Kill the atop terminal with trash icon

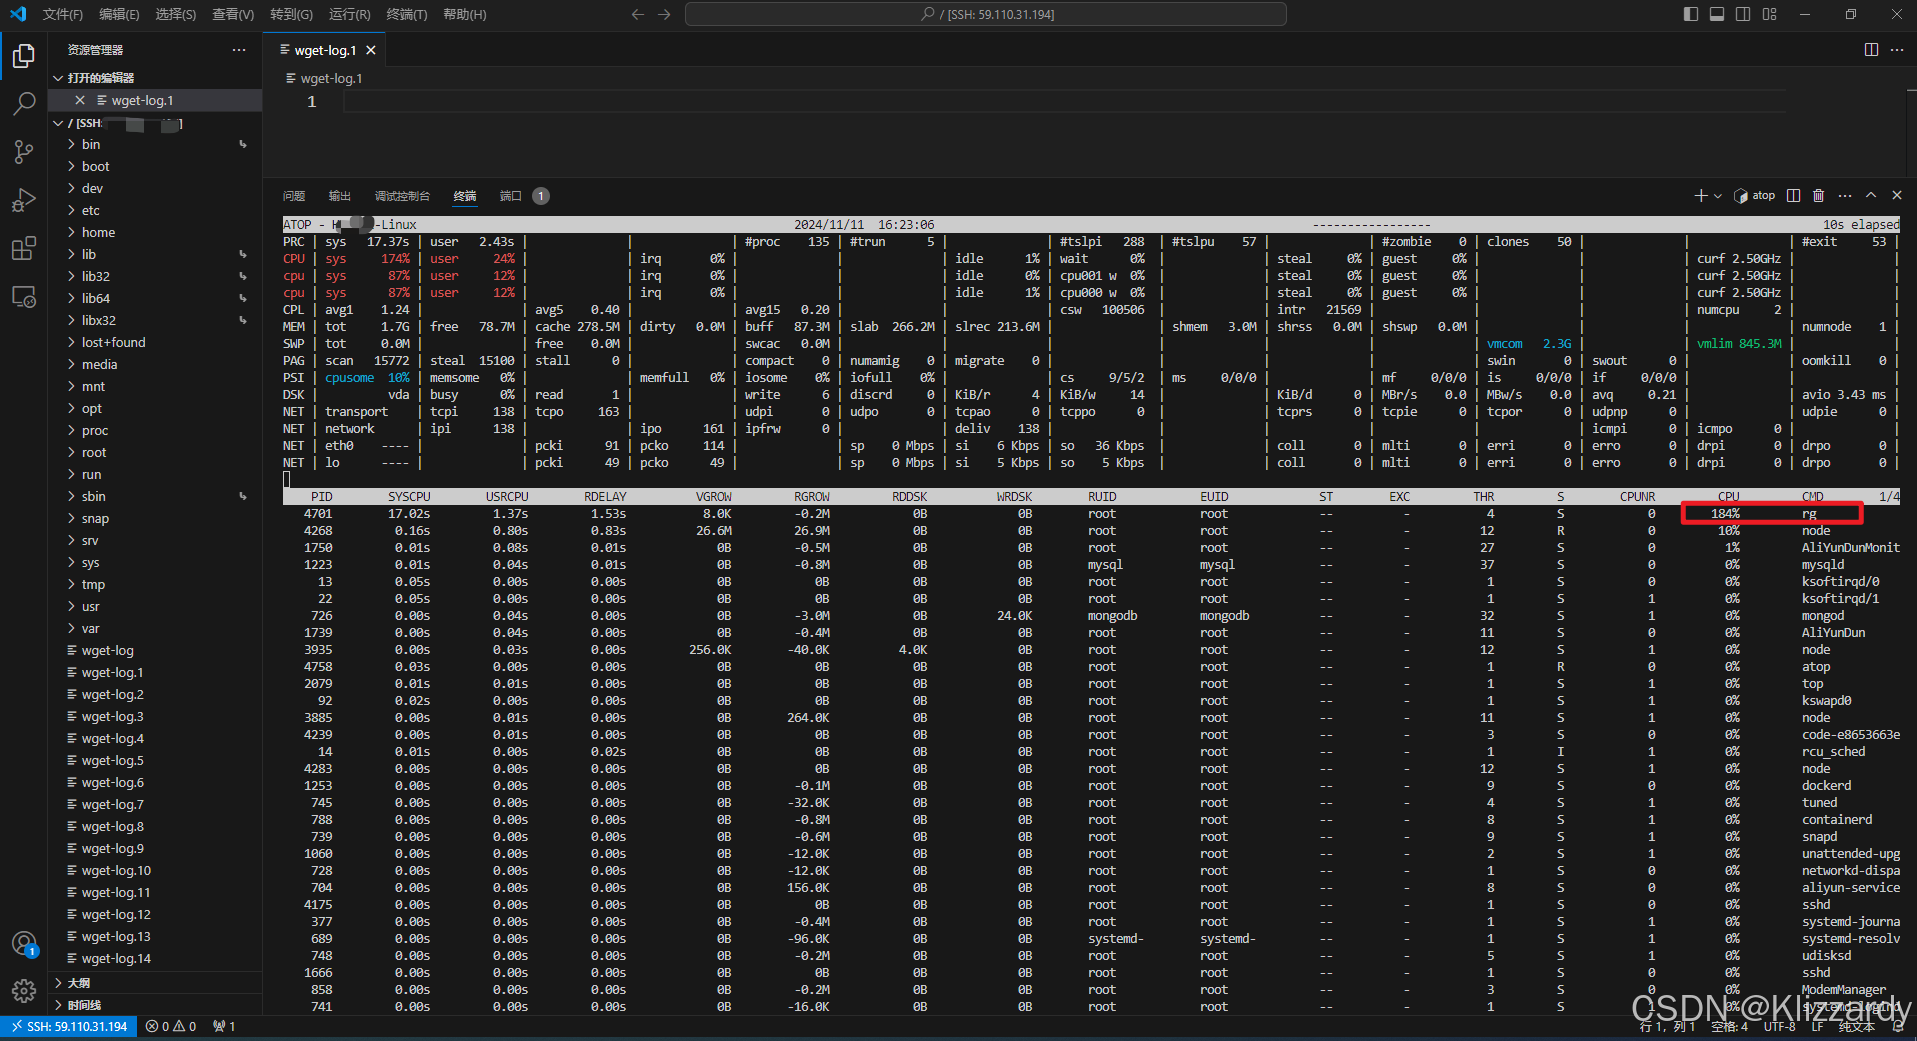click(x=1819, y=196)
